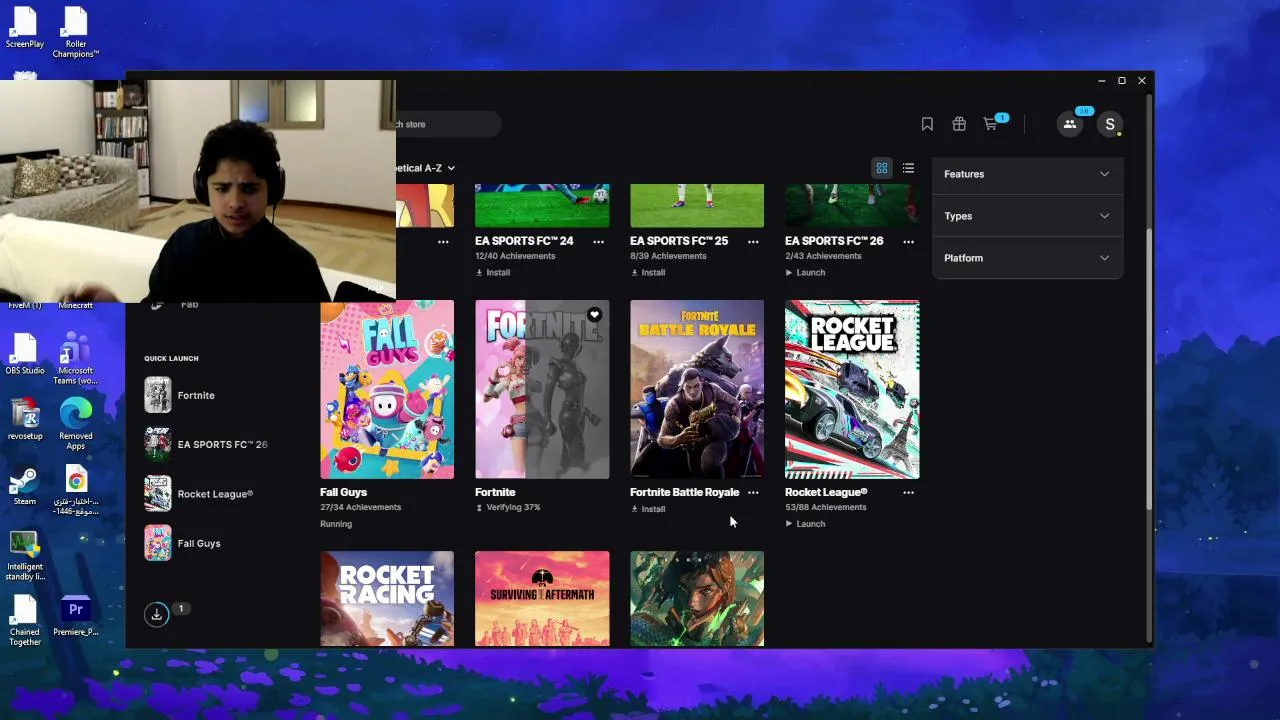Click '12/40 Achievements' text
The image size is (1280, 720).
(515, 256)
